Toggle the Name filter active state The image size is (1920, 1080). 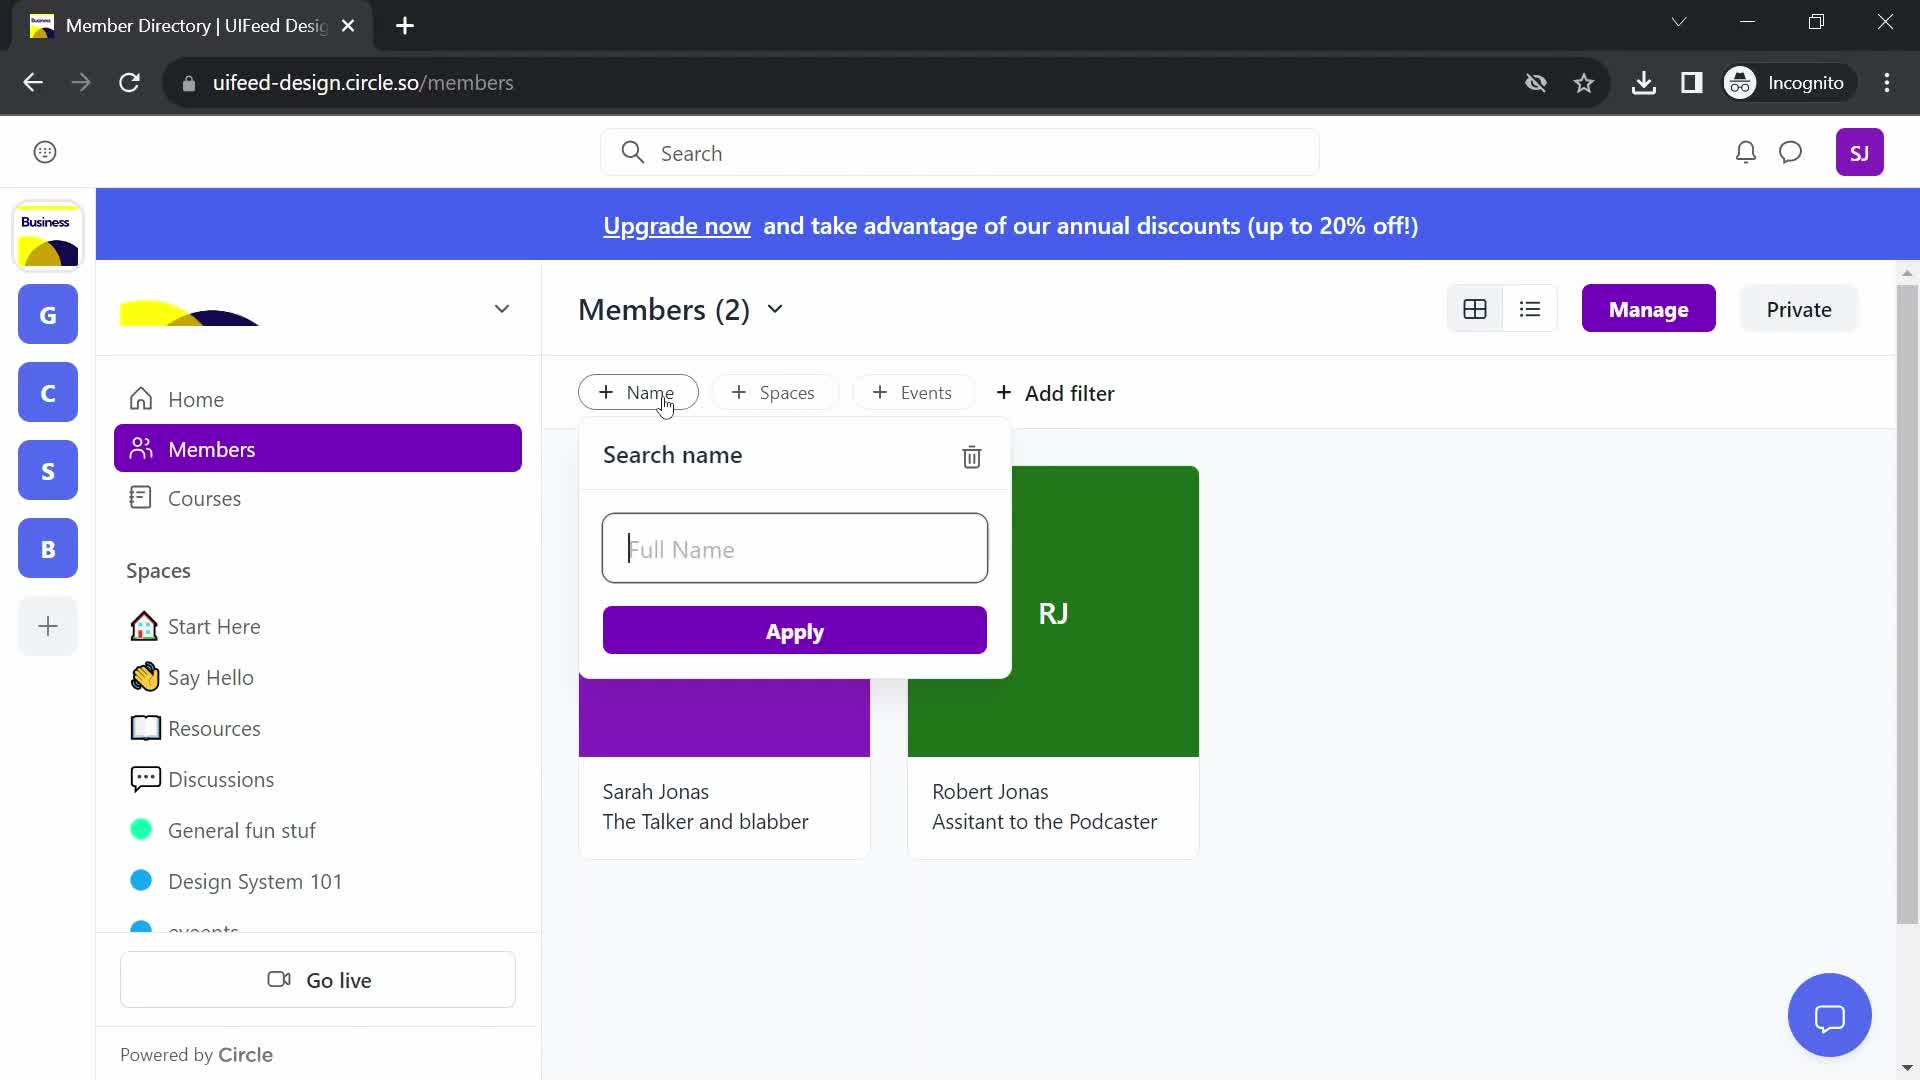click(x=638, y=392)
